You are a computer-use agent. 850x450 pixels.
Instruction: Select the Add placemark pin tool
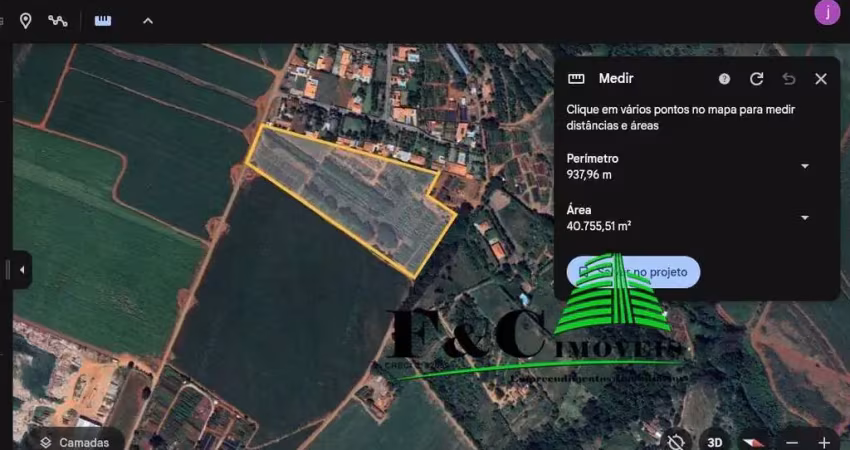26,20
